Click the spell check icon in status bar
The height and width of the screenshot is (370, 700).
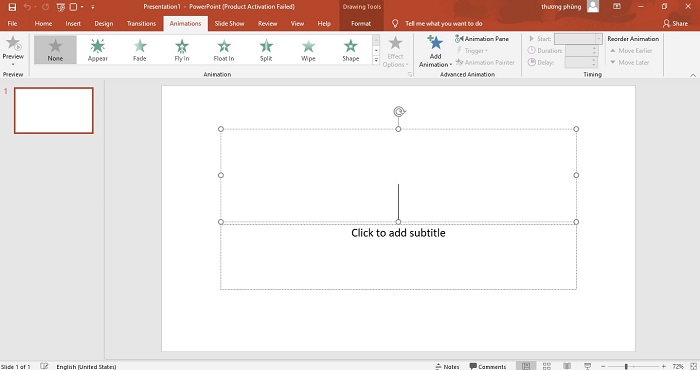[44, 366]
